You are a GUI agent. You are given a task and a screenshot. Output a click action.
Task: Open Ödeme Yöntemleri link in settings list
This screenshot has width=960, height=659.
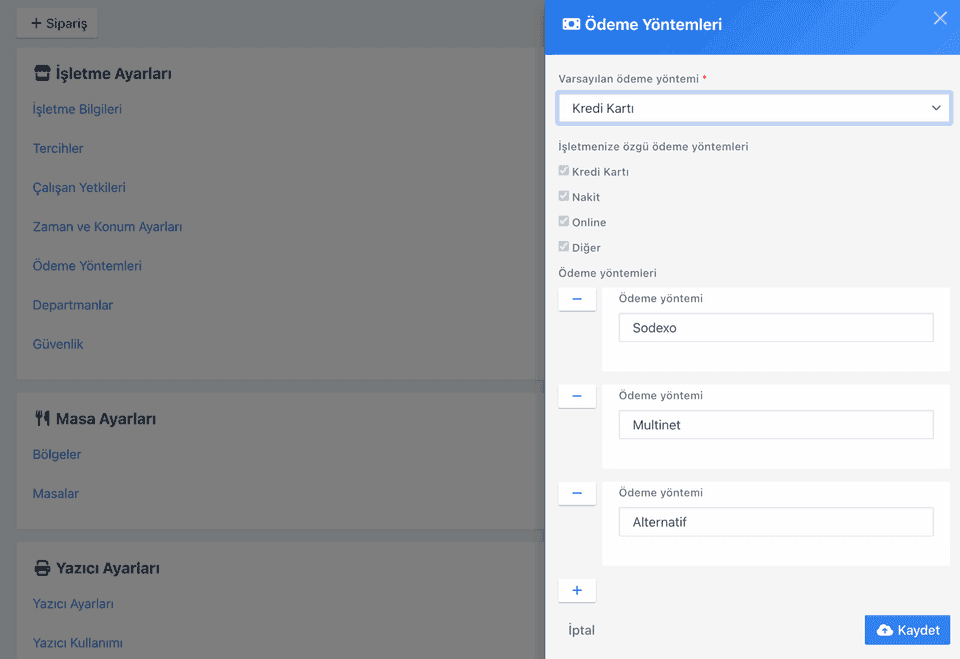click(87, 266)
